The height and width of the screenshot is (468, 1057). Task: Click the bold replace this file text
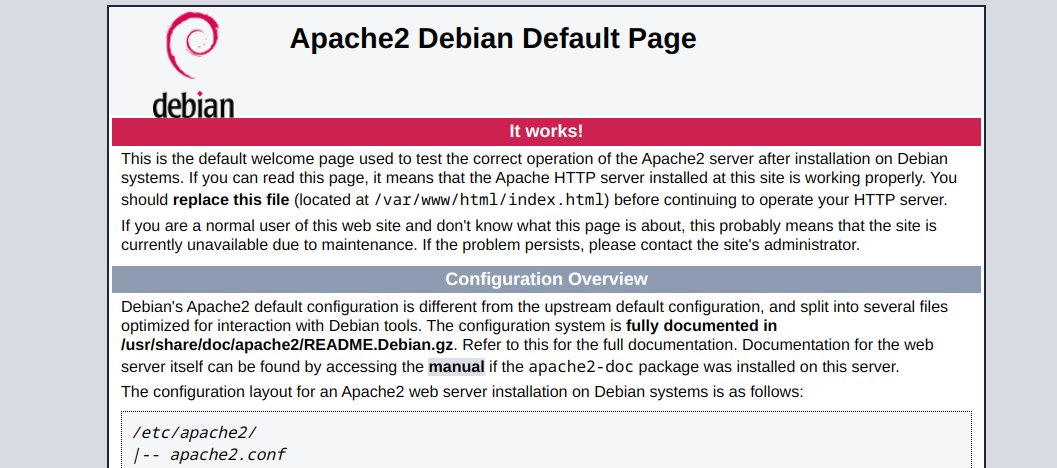231,200
